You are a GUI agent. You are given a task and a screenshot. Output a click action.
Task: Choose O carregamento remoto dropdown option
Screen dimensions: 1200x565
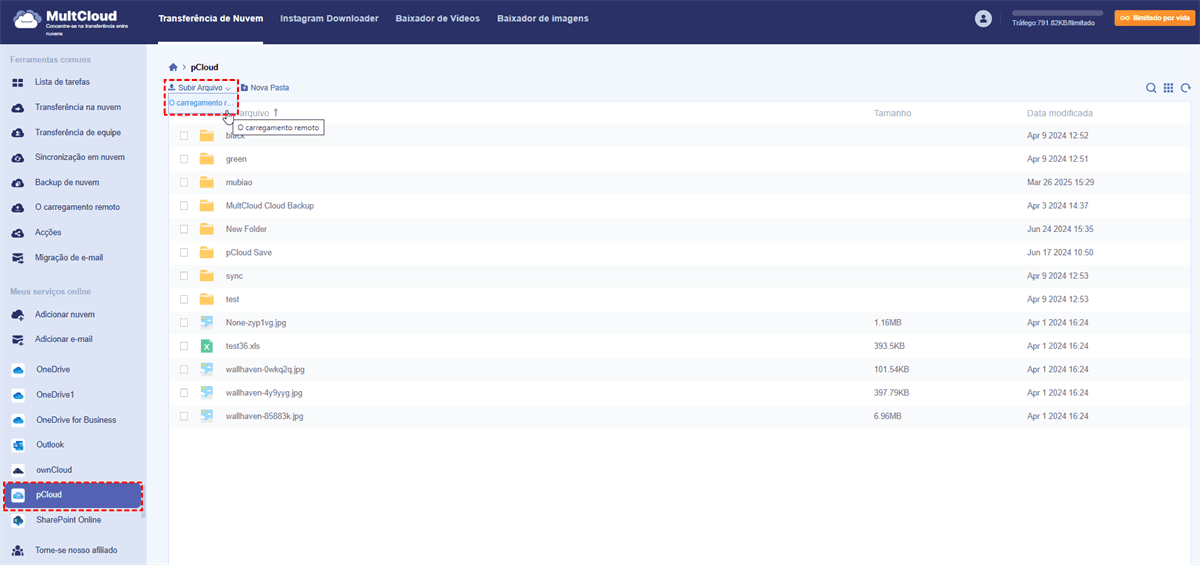click(x=202, y=103)
